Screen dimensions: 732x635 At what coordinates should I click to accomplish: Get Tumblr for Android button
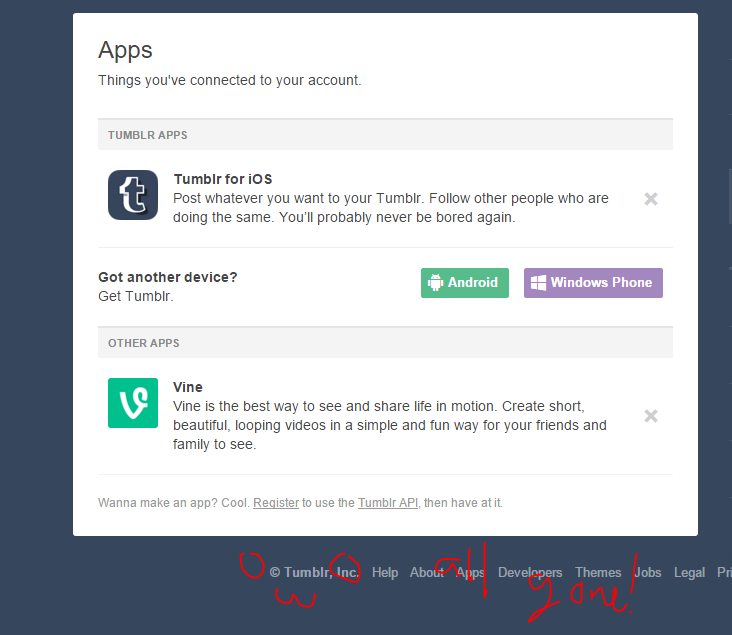(465, 283)
